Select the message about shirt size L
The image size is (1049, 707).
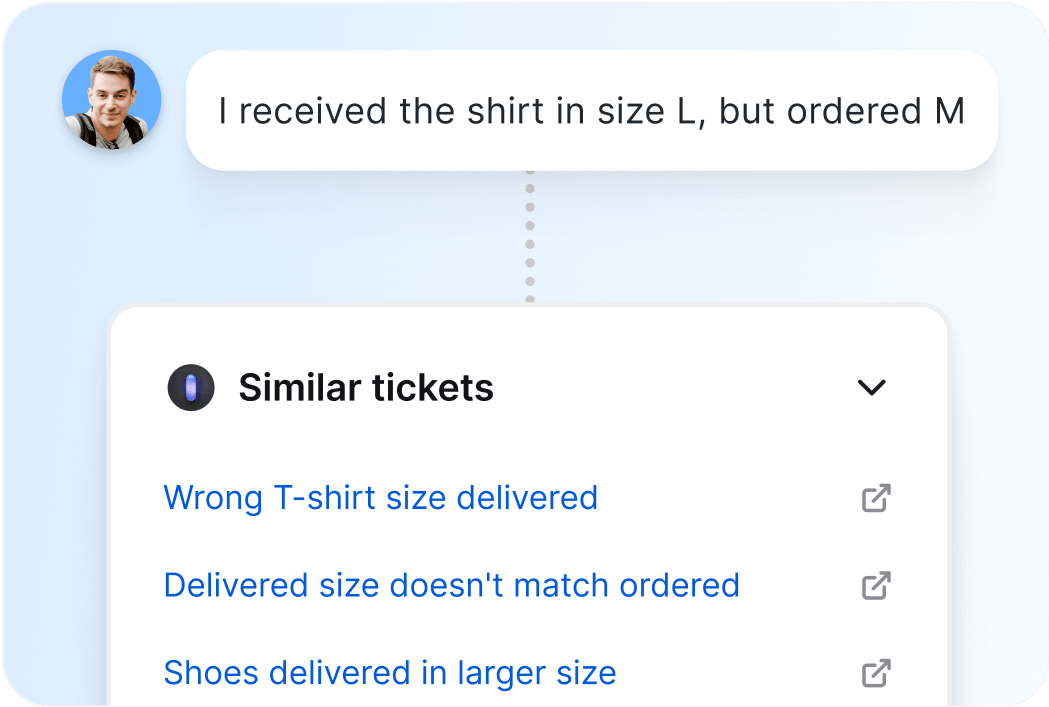590,110
